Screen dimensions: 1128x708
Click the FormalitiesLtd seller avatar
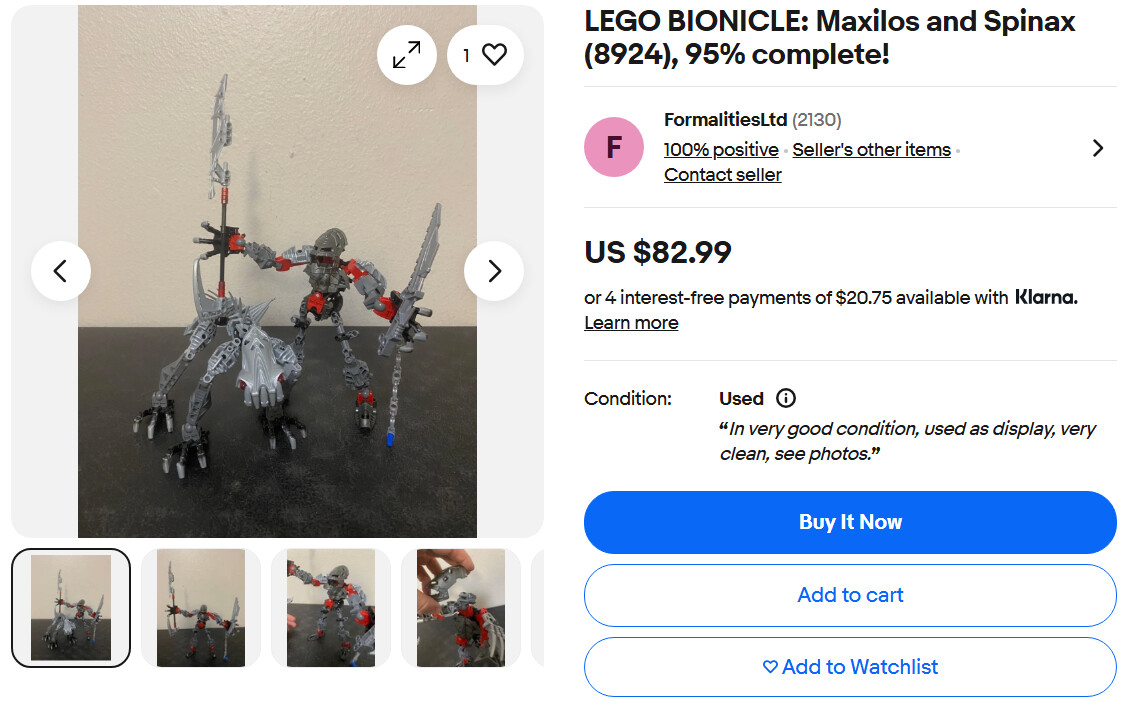(x=614, y=147)
